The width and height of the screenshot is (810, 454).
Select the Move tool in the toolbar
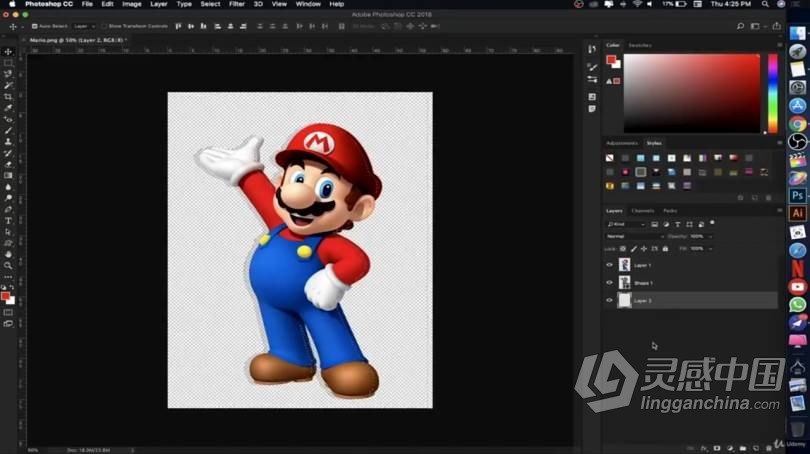(x=8, y=52)
